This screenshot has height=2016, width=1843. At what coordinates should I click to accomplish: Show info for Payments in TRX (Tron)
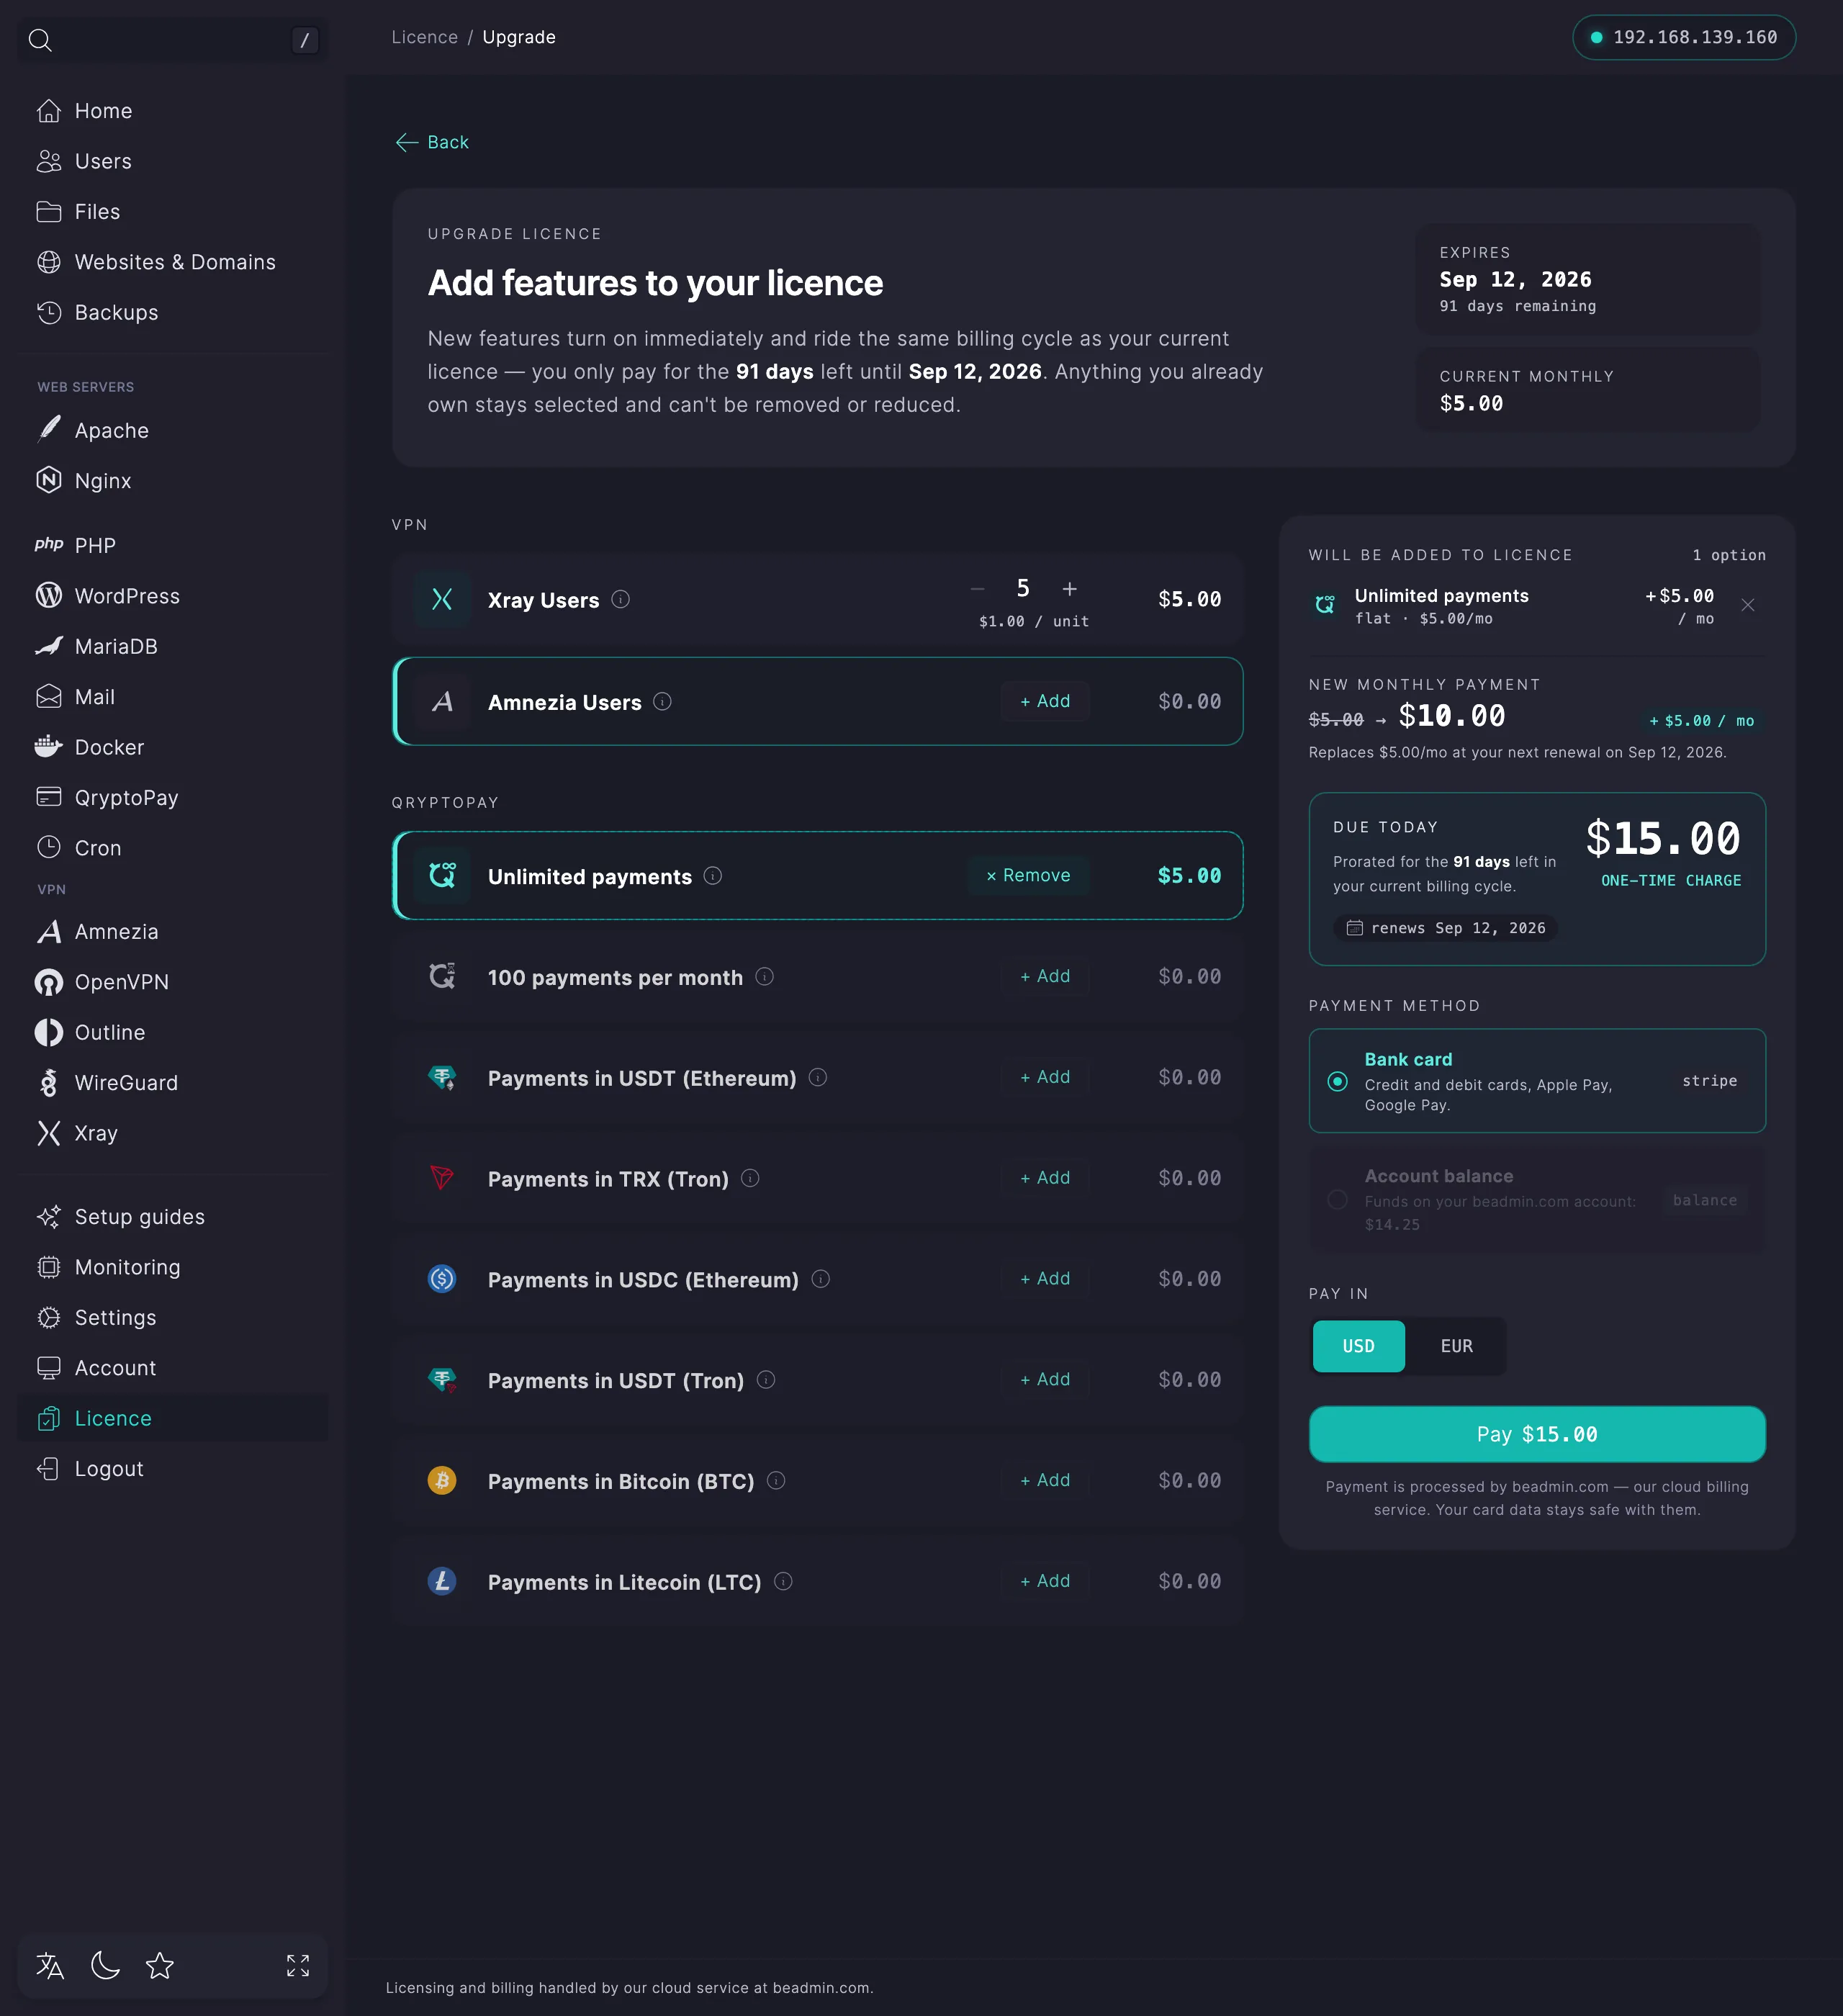click(750, 1179)
